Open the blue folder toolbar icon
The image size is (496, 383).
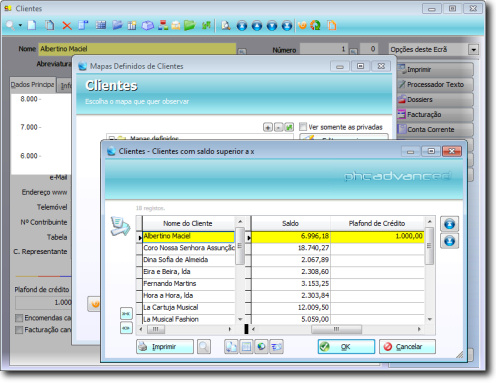click(x=117, y=25)
